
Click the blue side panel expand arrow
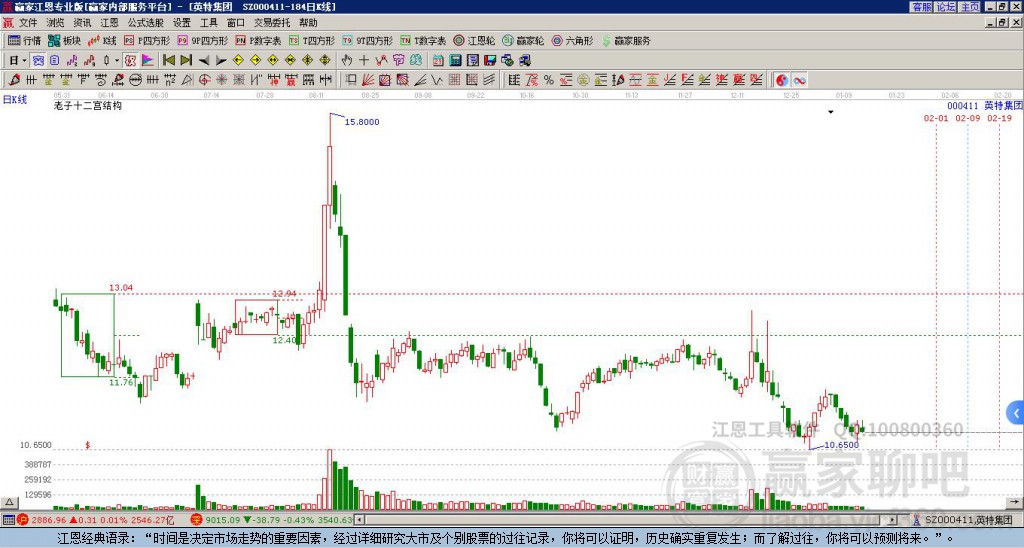pos(1016,413)
